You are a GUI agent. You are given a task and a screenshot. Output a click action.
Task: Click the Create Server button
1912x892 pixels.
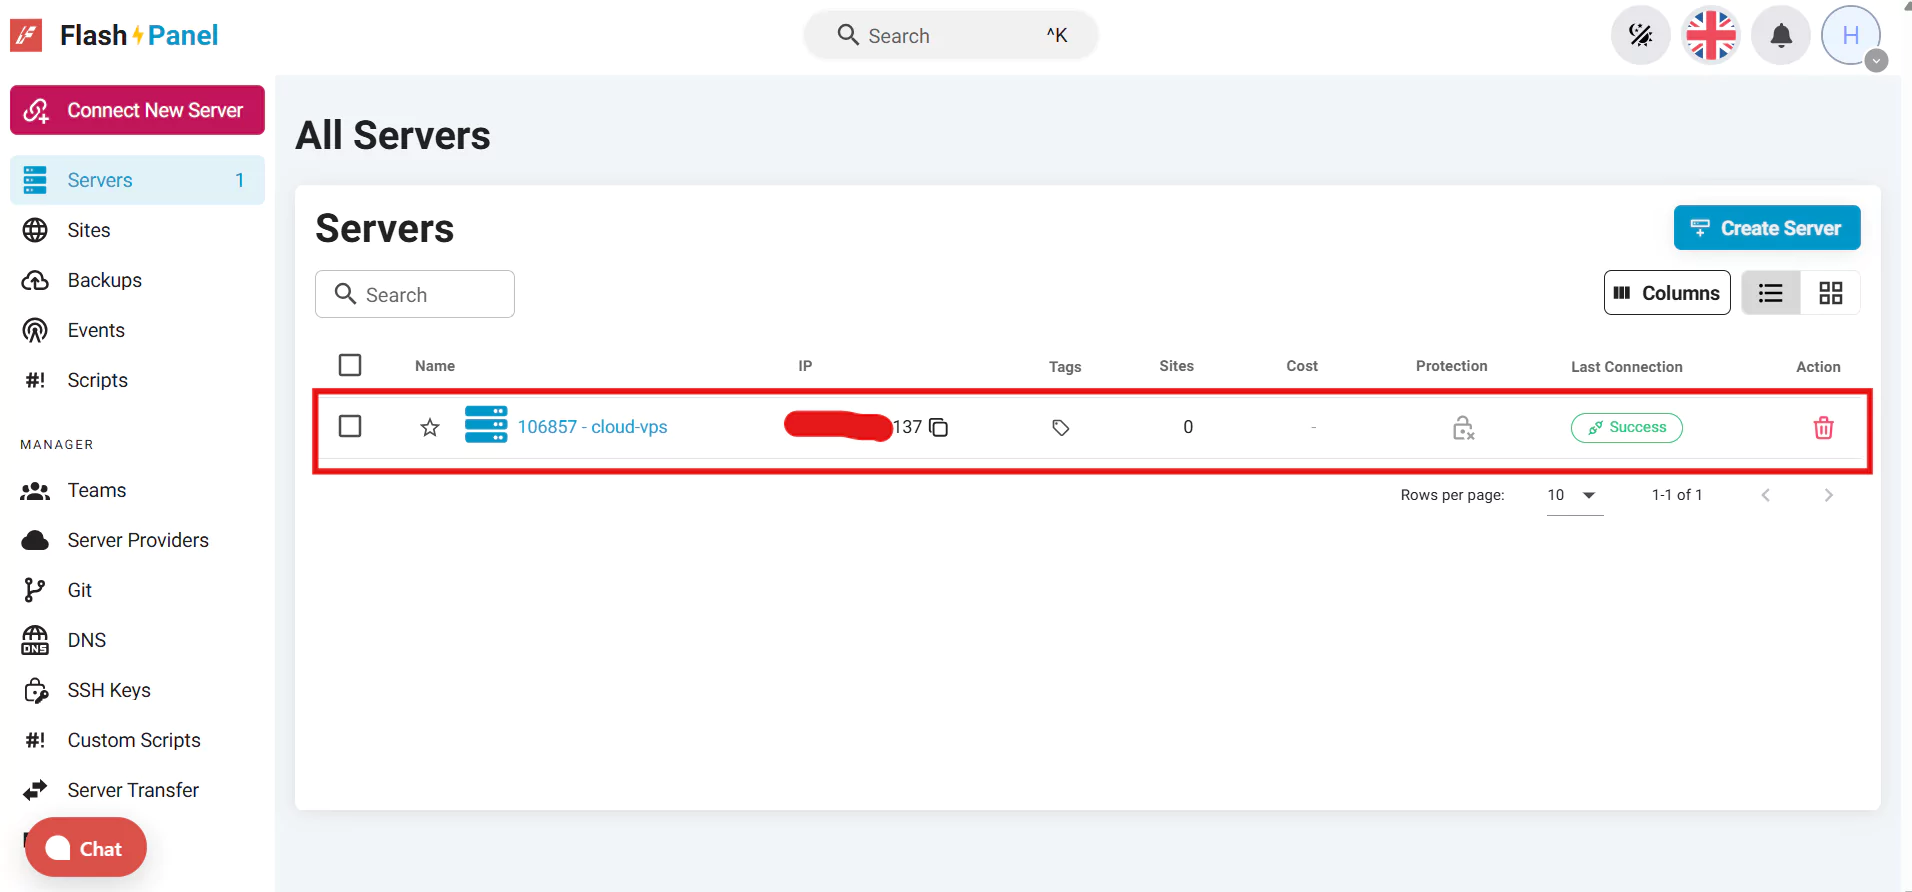[x=1766, y=228]
